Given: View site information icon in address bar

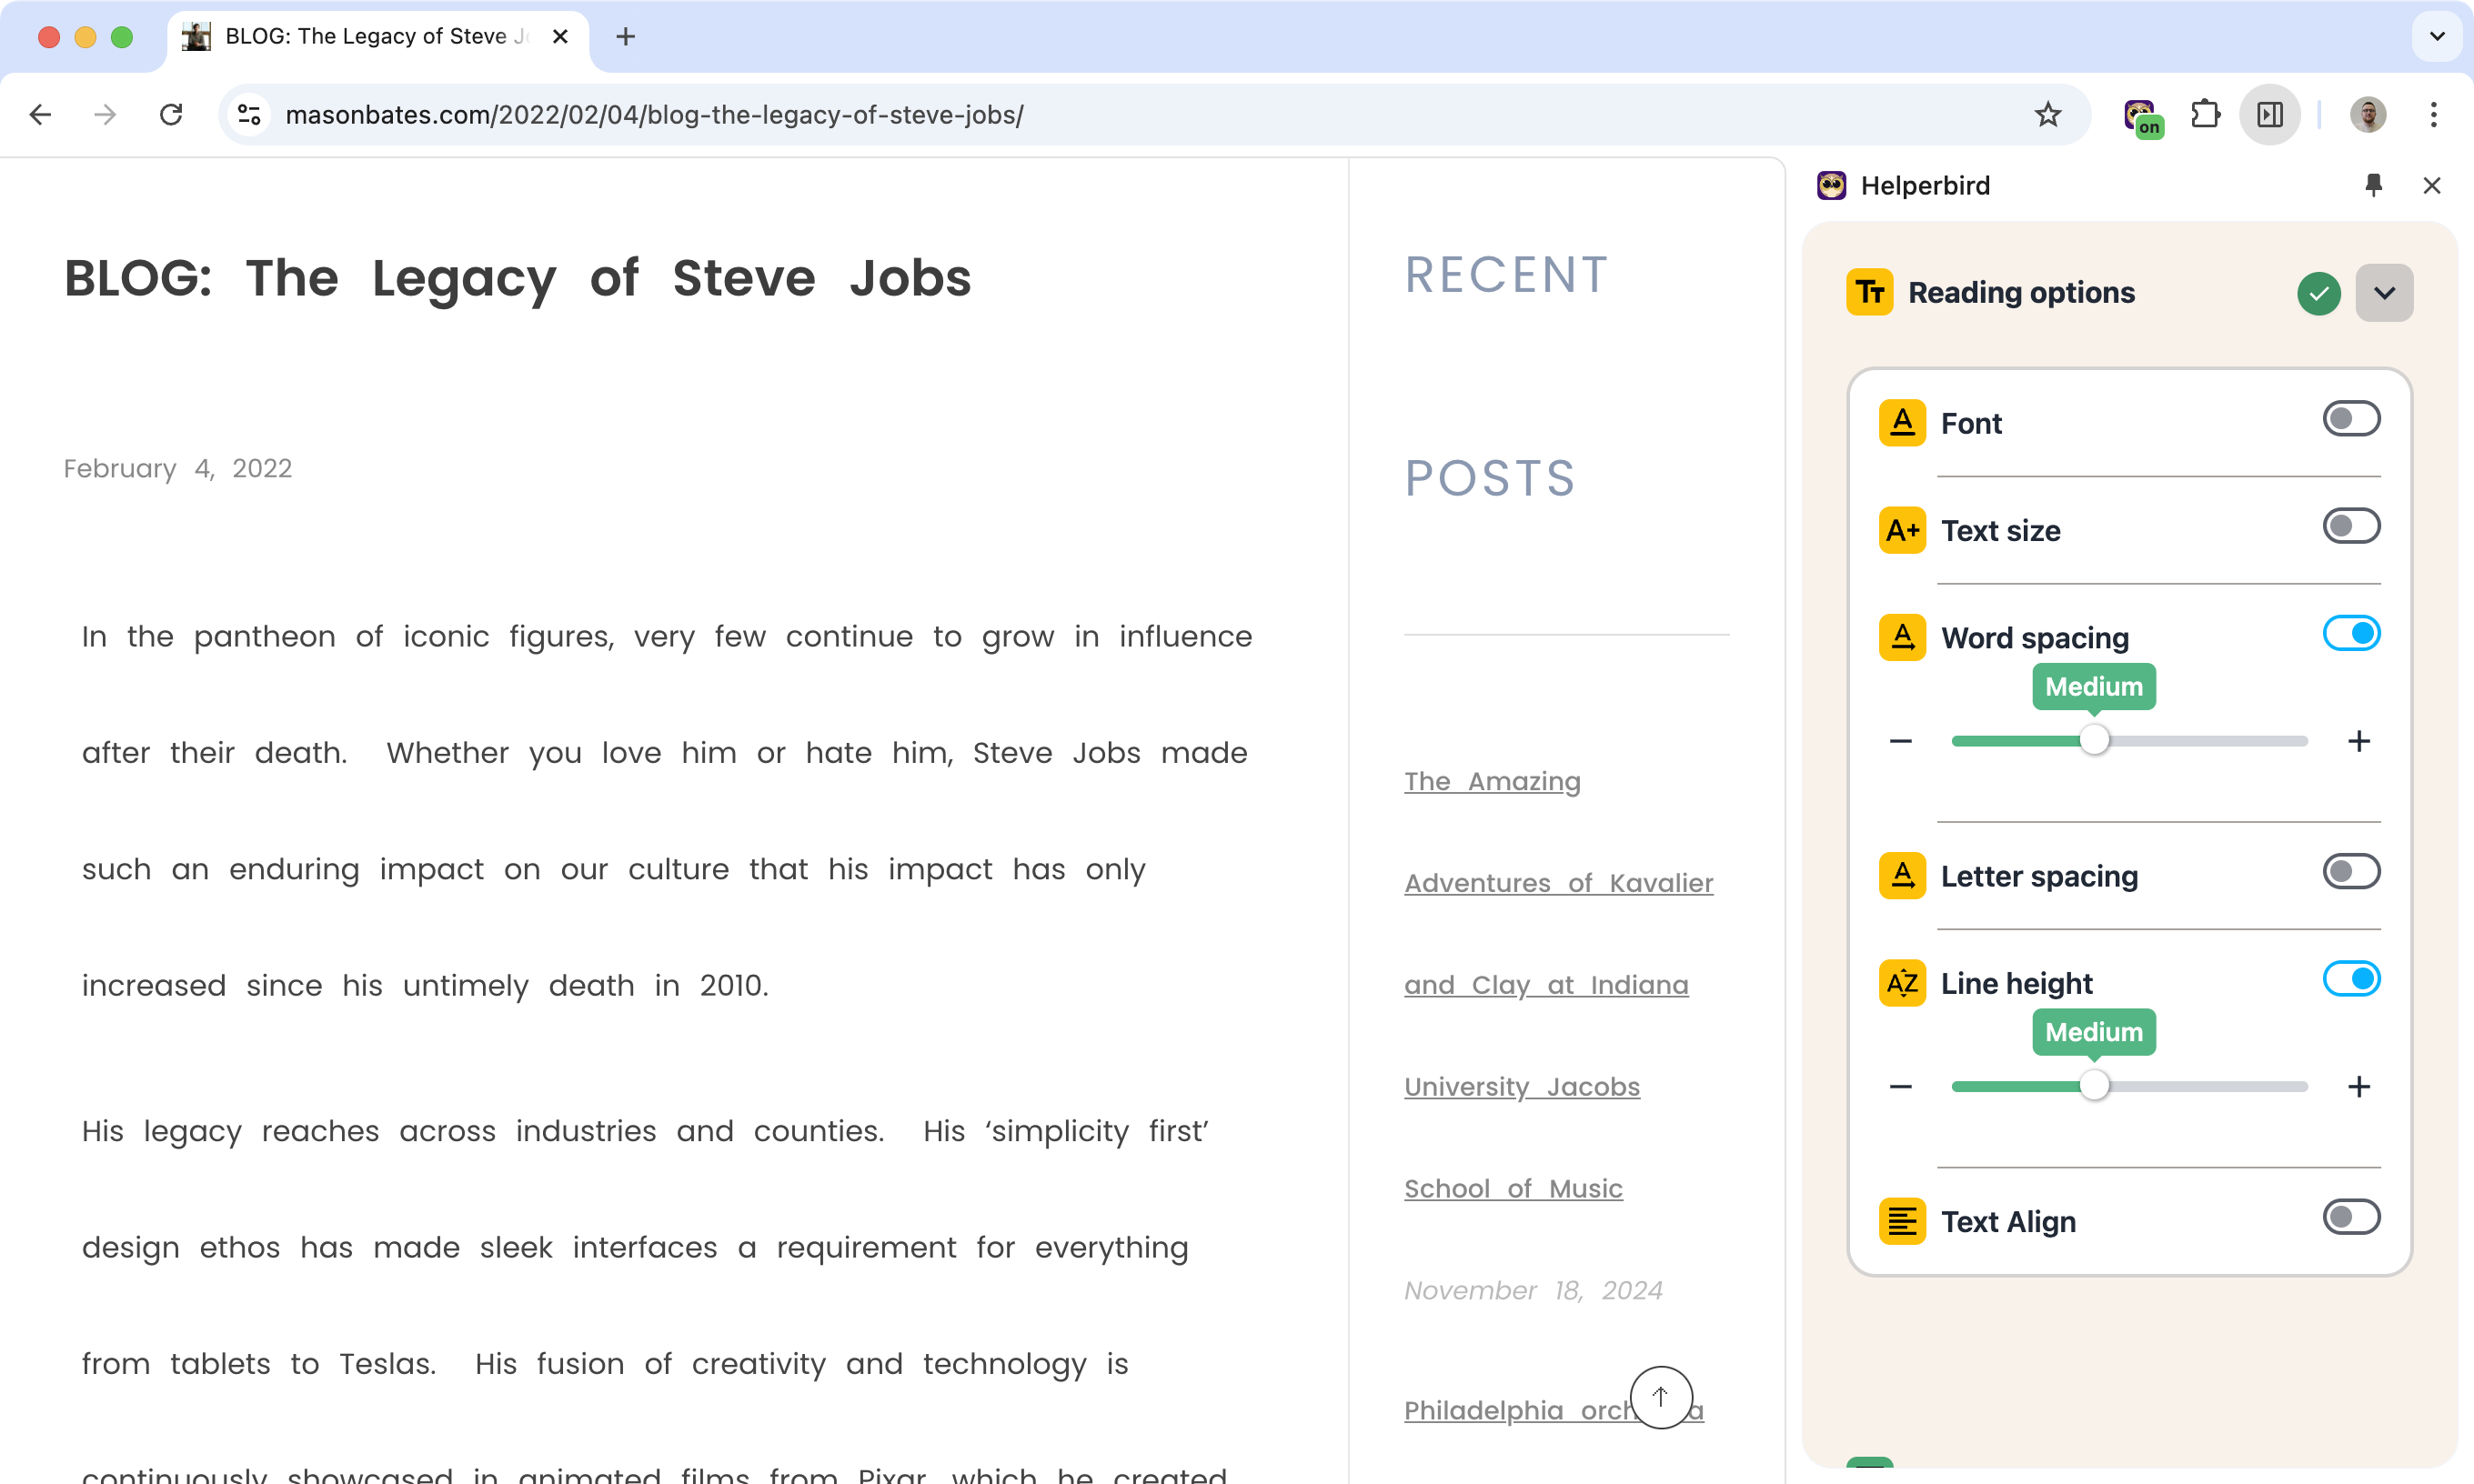Looking at the screenshot, I should coord(249,115).
